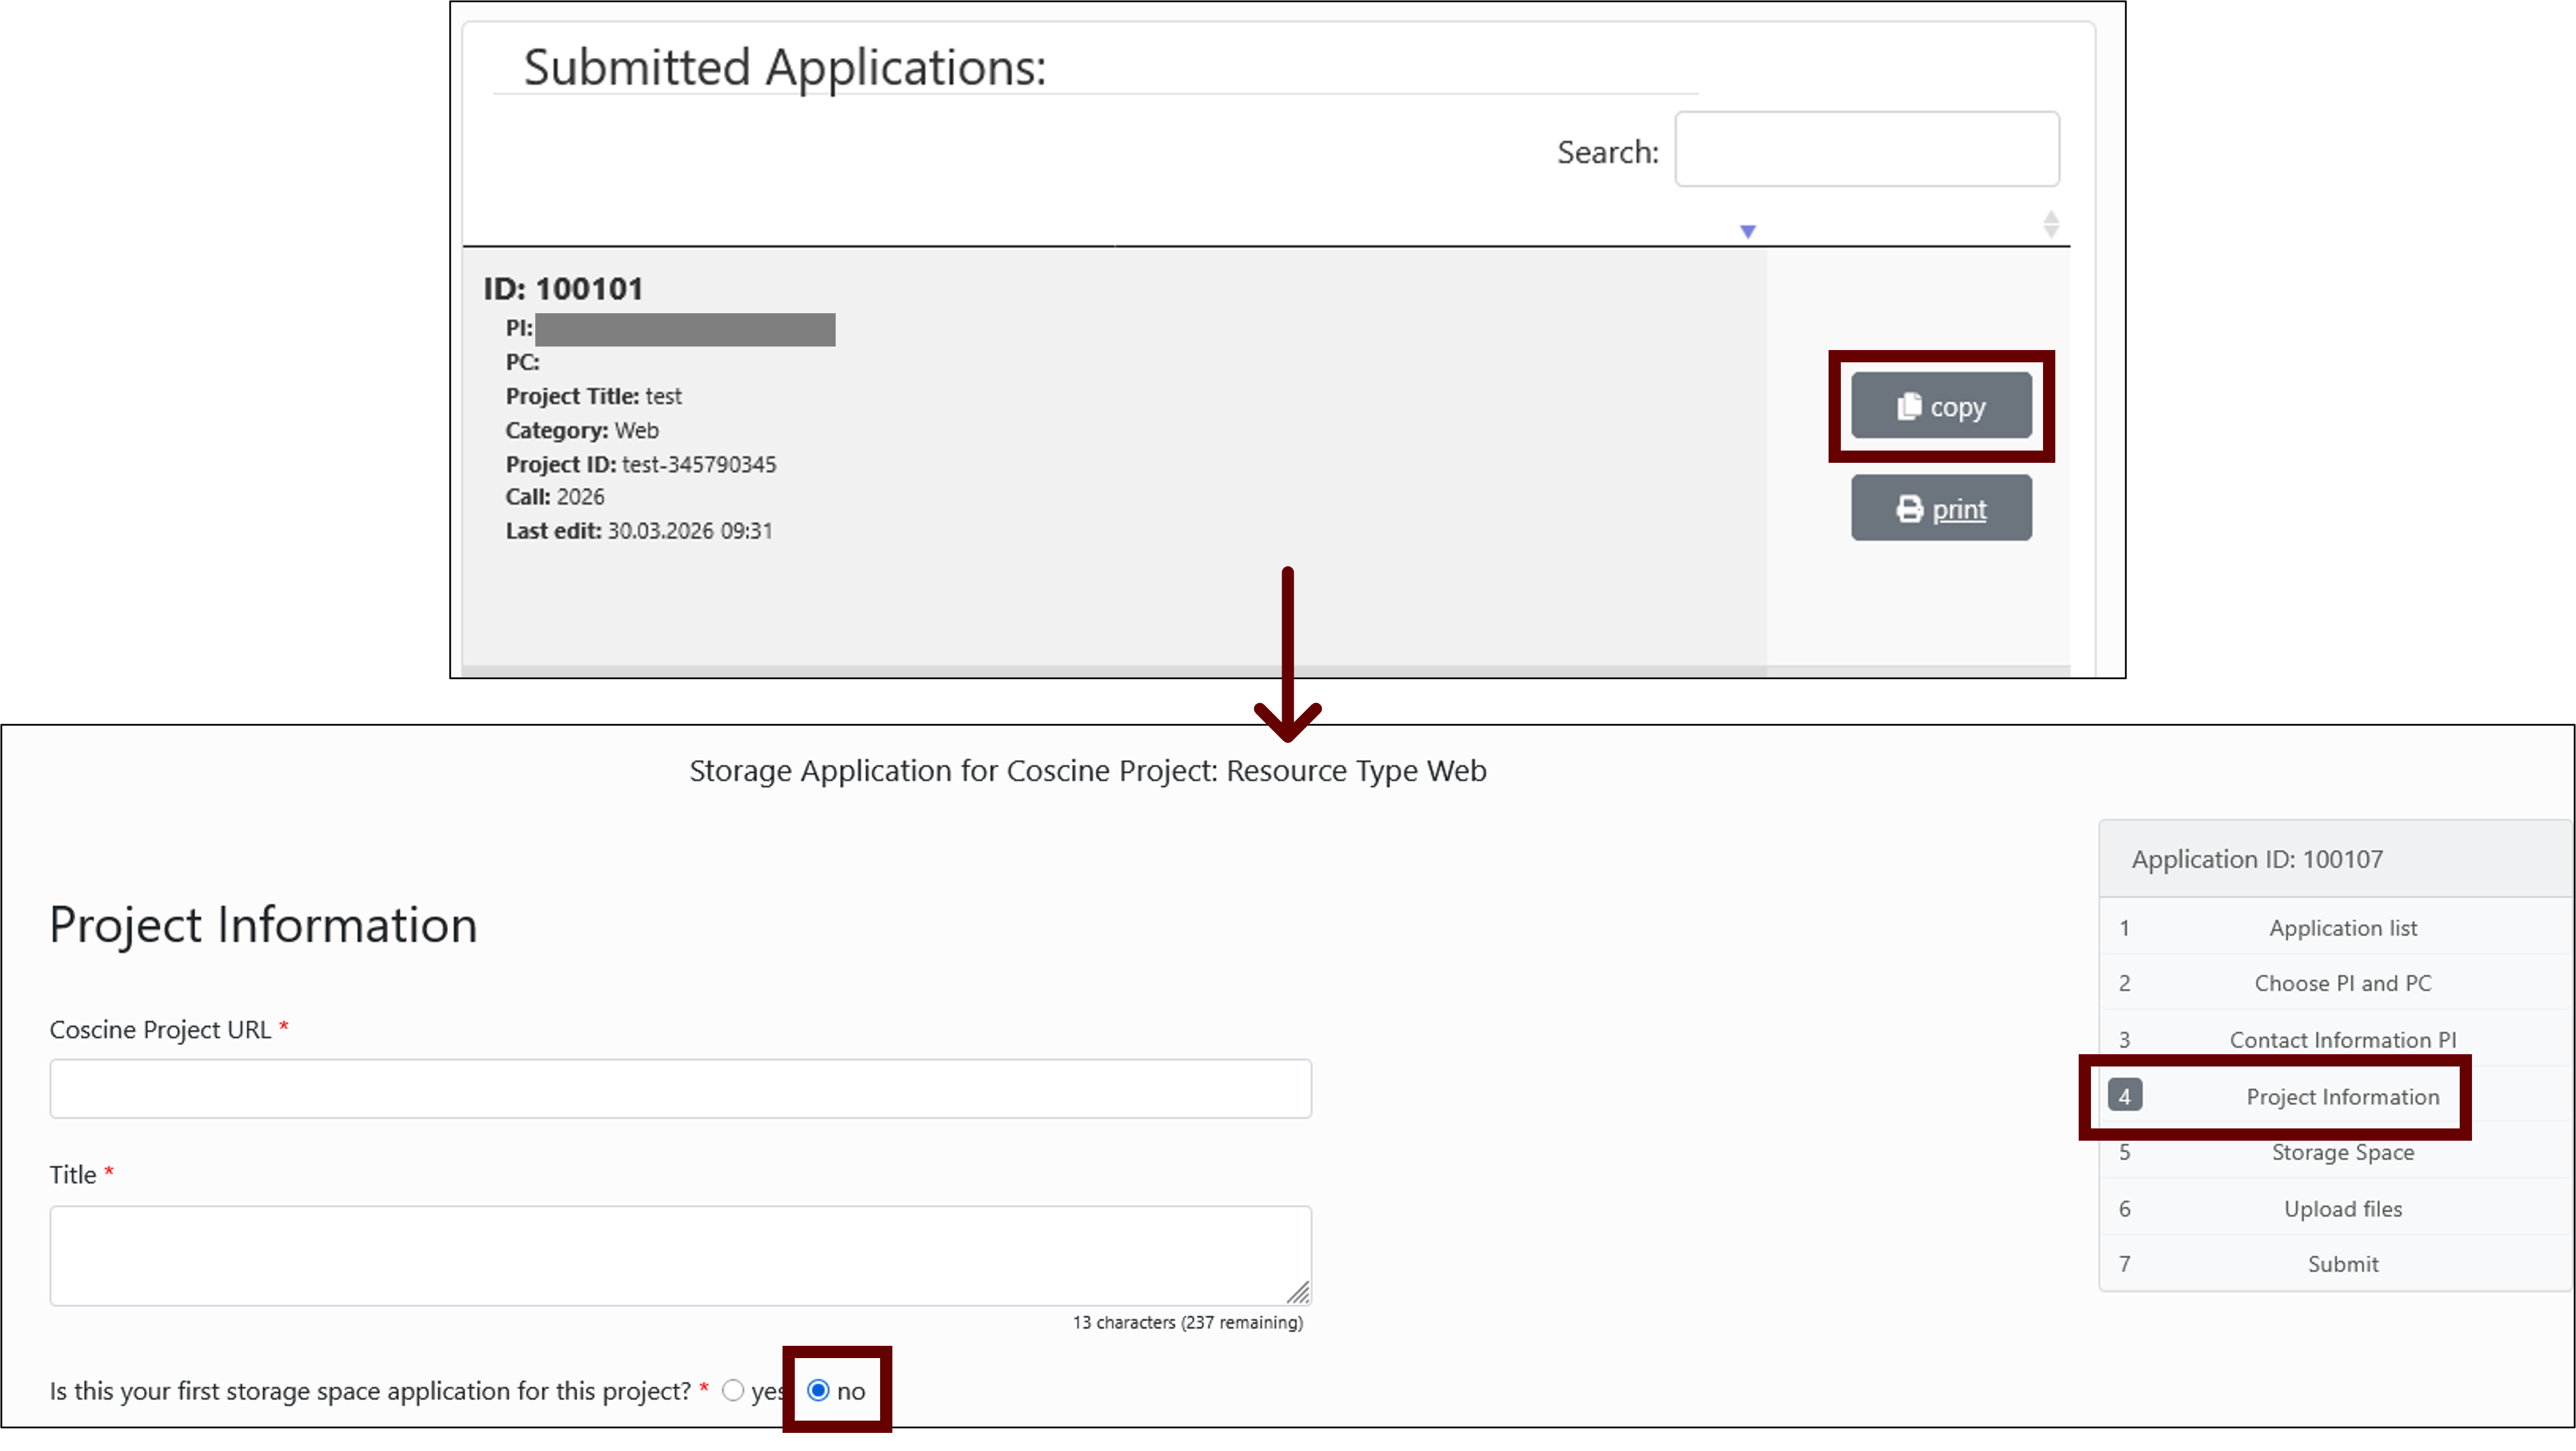Click '13 characters (237 remaining)' counter
The height and width of the screenshot is (1451, 2576).
click(1188, 1322)
